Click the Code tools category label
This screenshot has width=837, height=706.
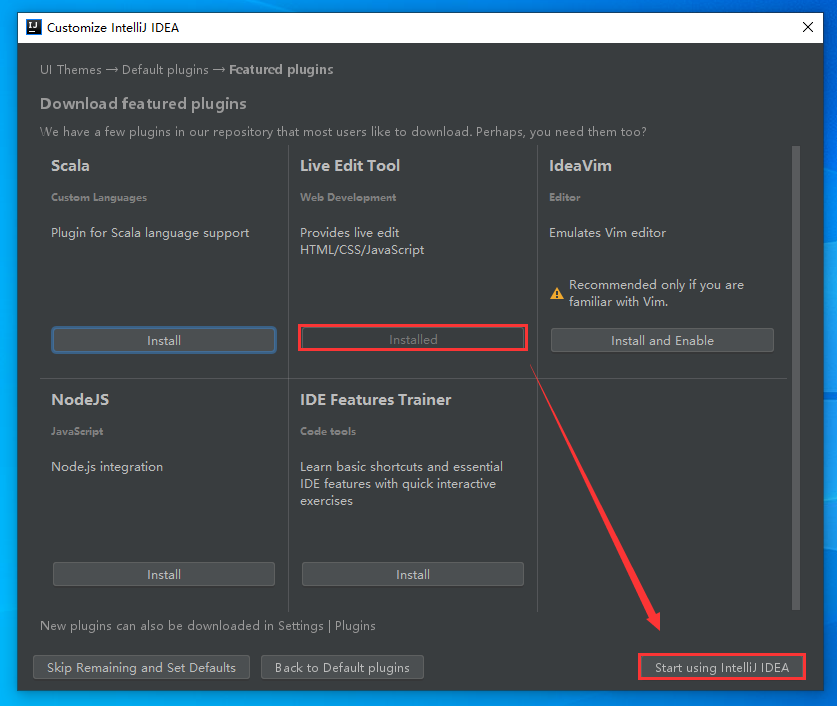click(328, 431)
